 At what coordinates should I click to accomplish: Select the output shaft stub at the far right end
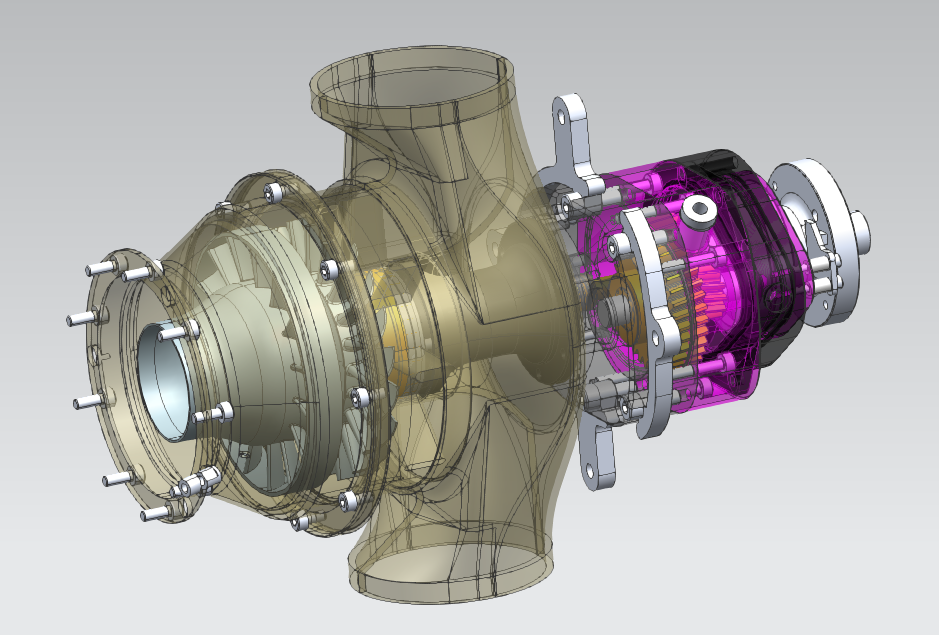click(861, 231)
